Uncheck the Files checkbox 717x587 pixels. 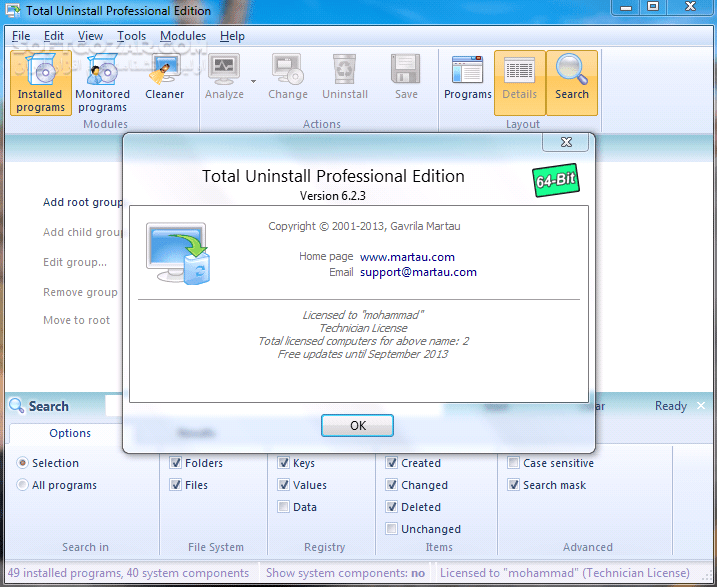point(176,485)
